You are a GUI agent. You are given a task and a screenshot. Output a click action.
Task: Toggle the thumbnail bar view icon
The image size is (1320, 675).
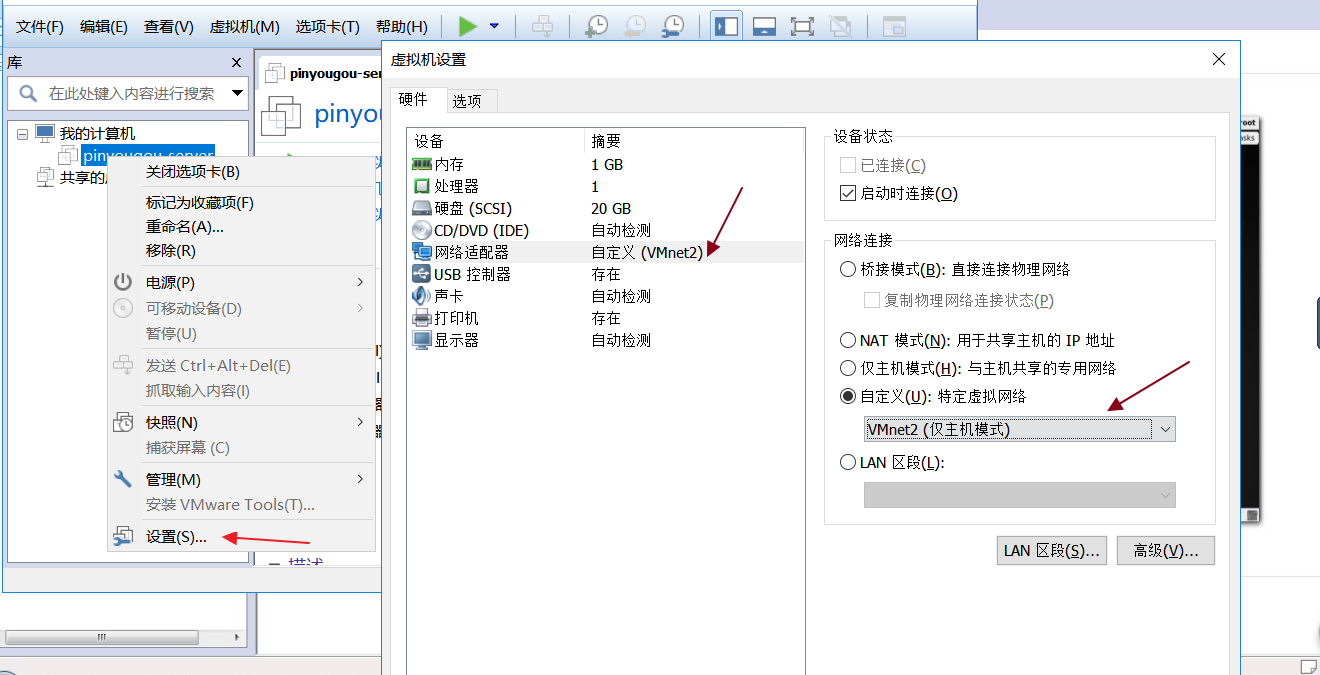pyautogui.click(x=765, y=26)
